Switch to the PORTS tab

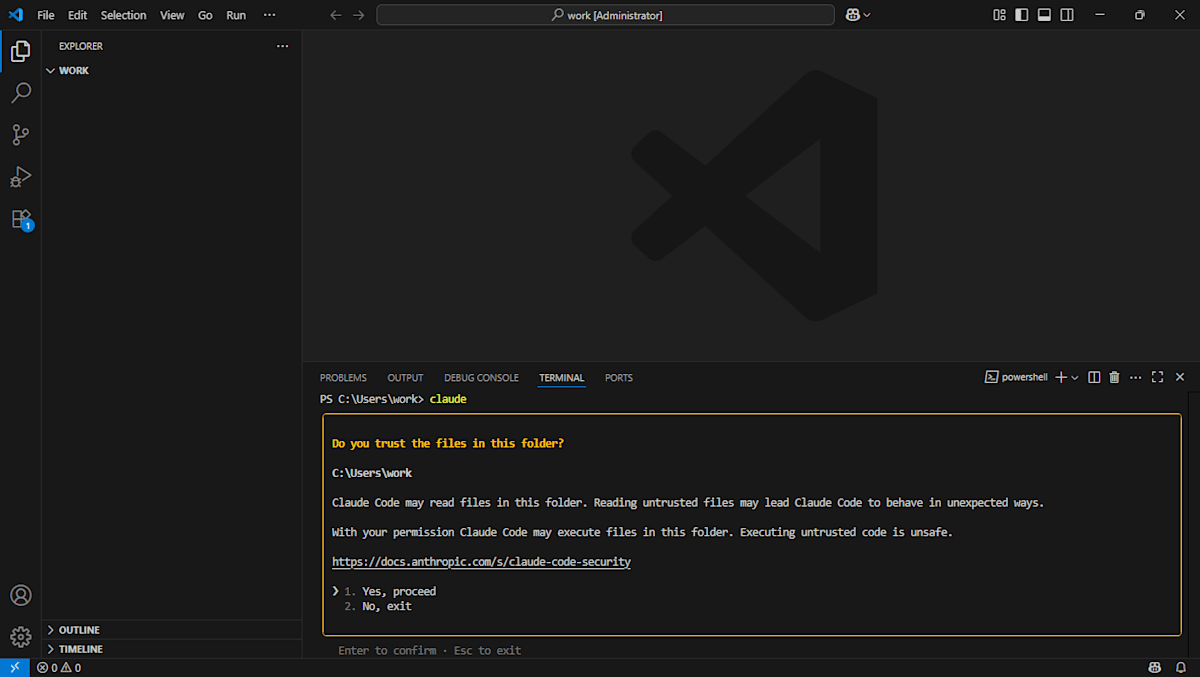[x=619, y=378]
